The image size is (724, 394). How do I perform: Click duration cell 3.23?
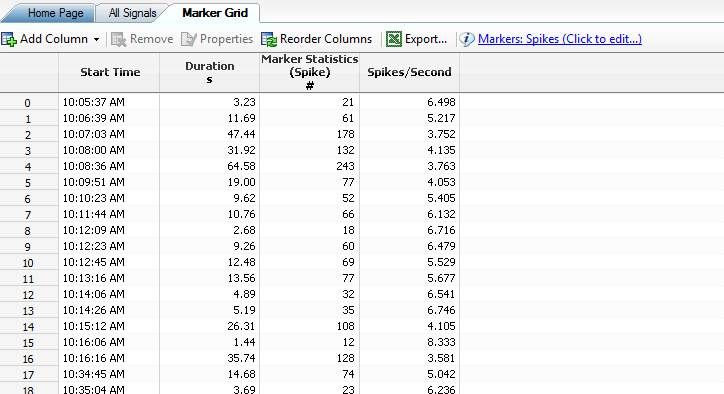coord(244,102)
